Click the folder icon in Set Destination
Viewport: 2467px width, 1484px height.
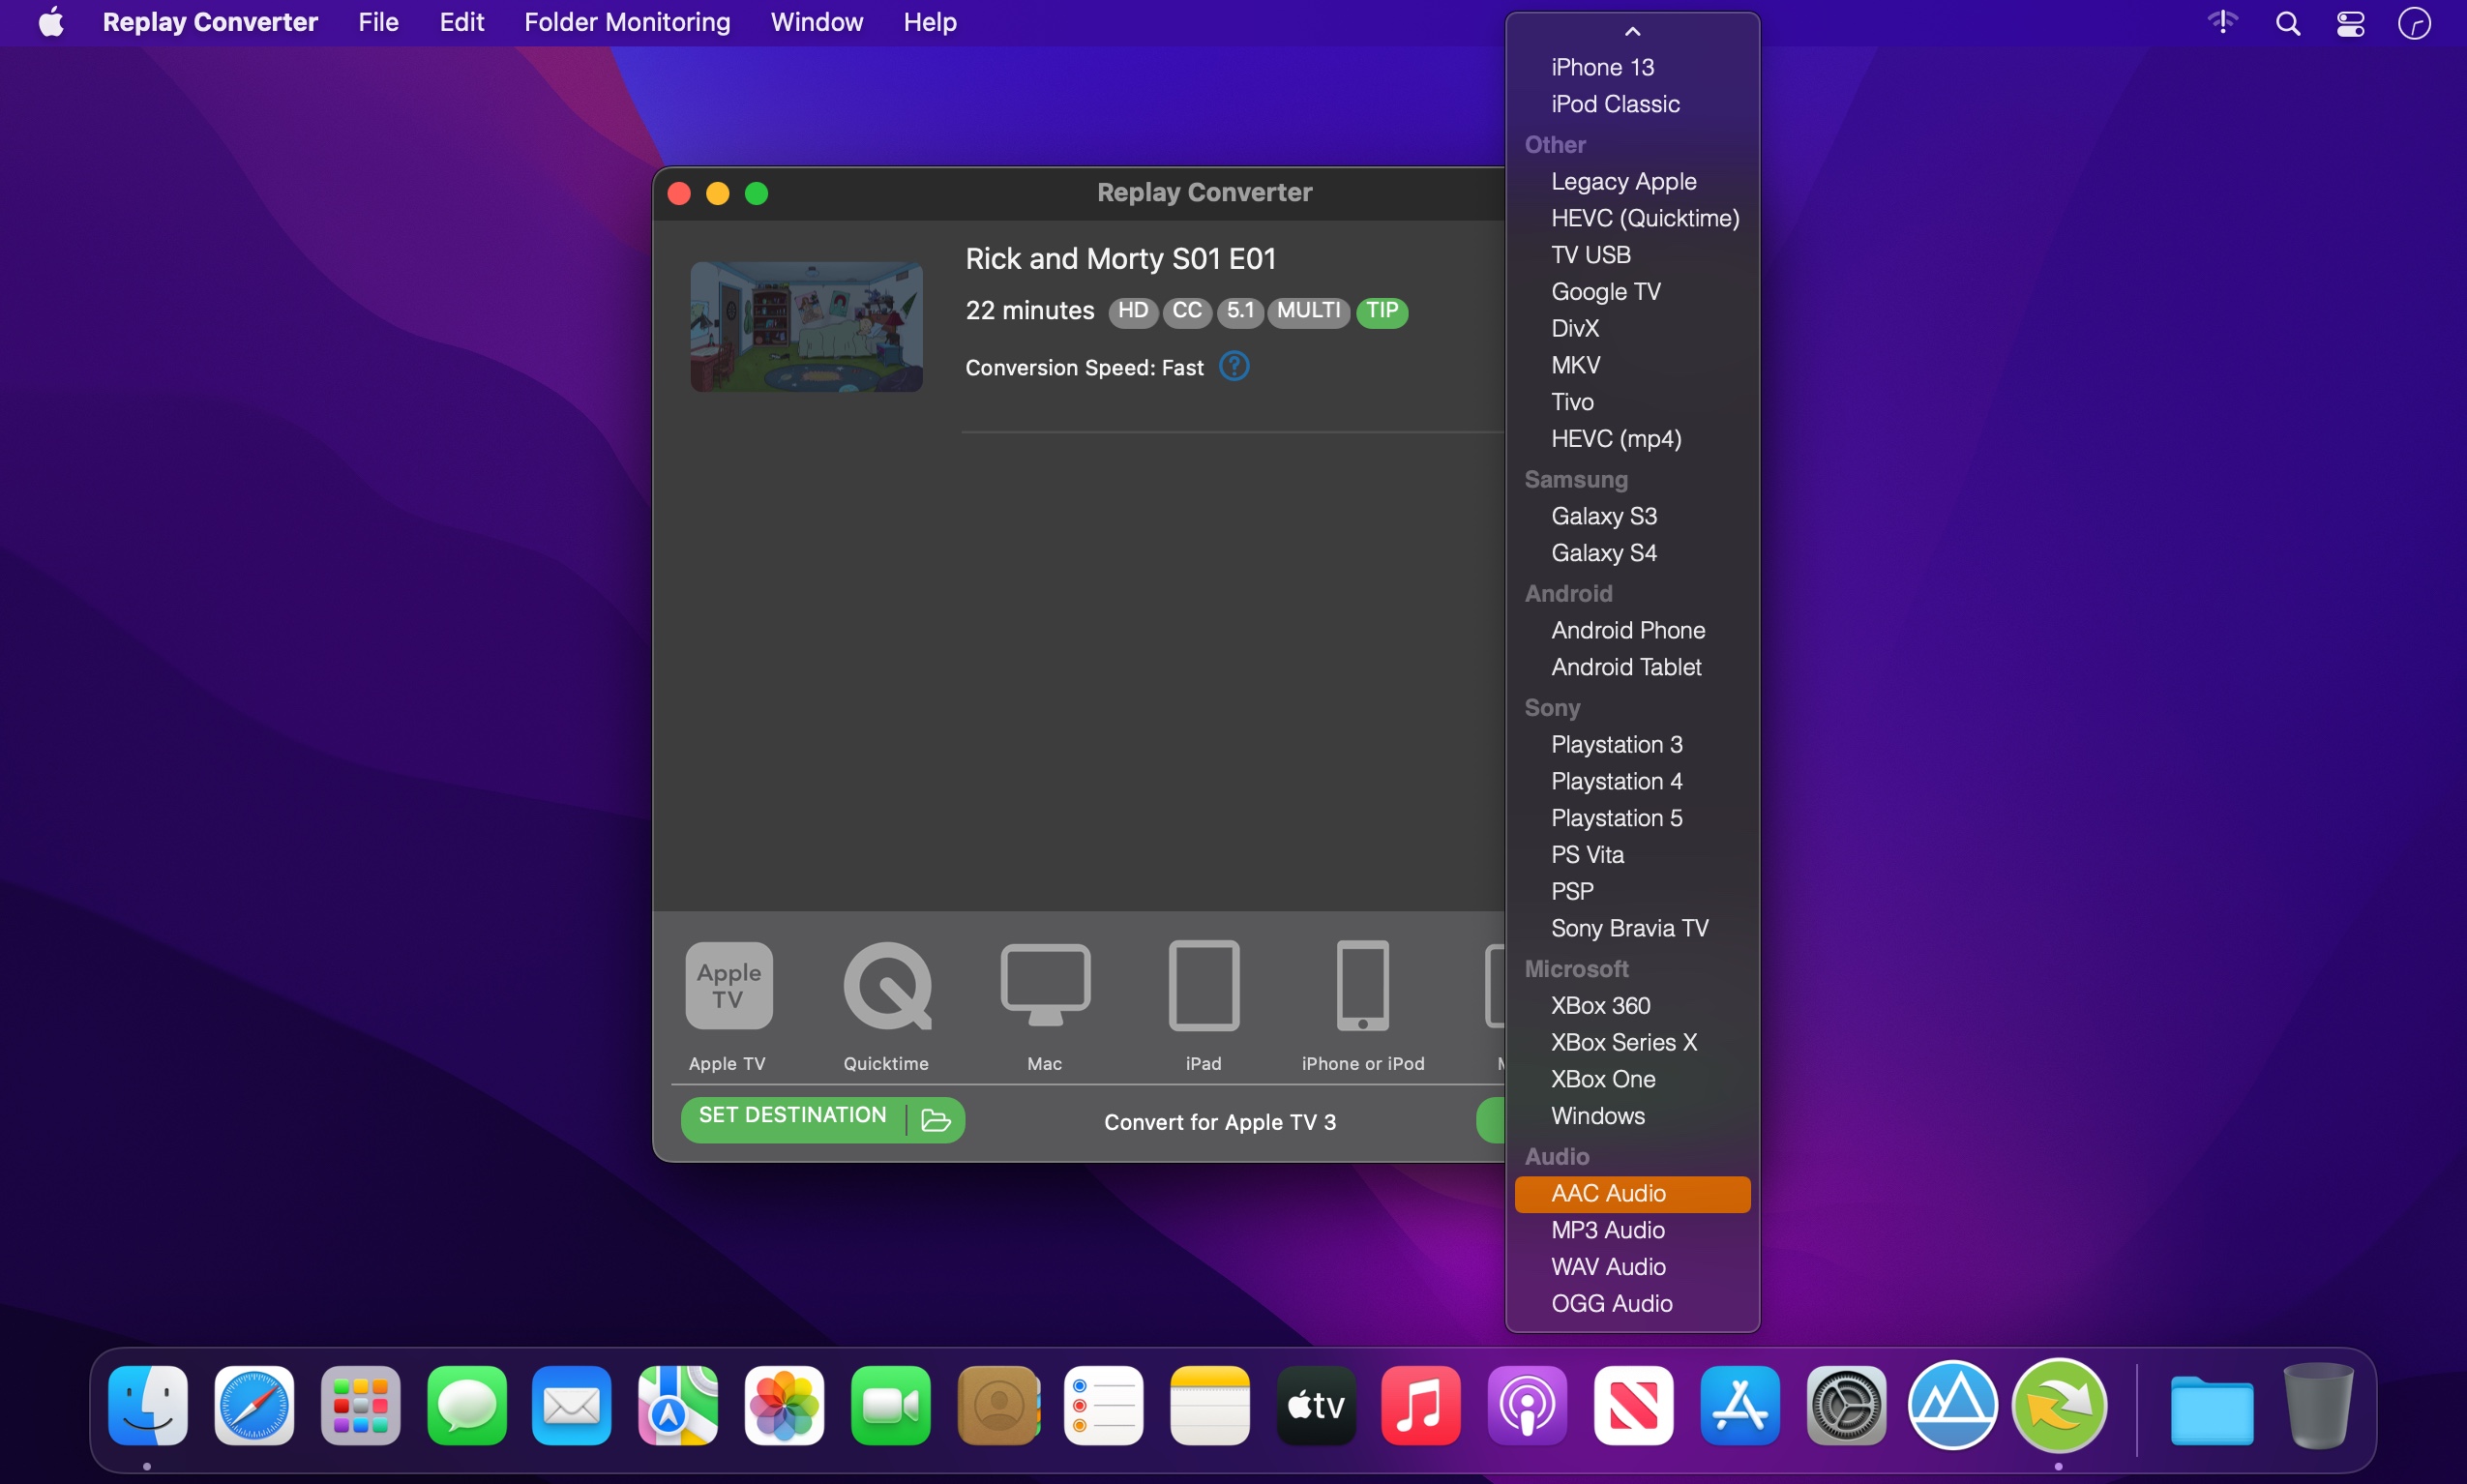pos(936,1120)
